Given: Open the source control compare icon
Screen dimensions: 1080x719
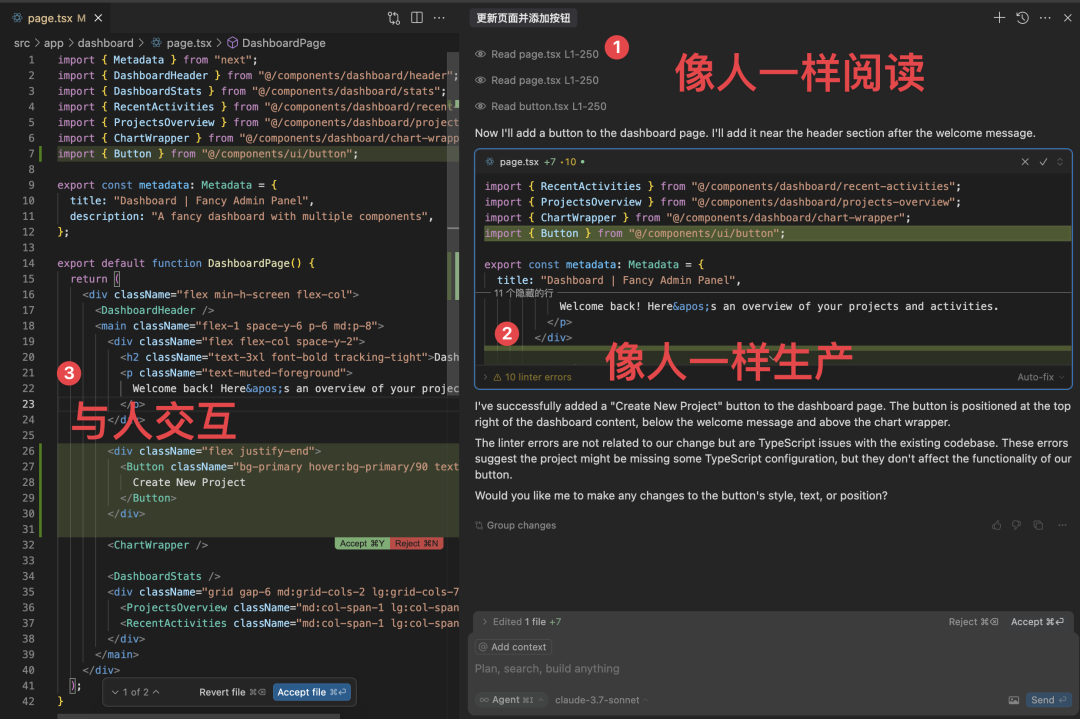Looking at the screenshot, I should 393,18.
